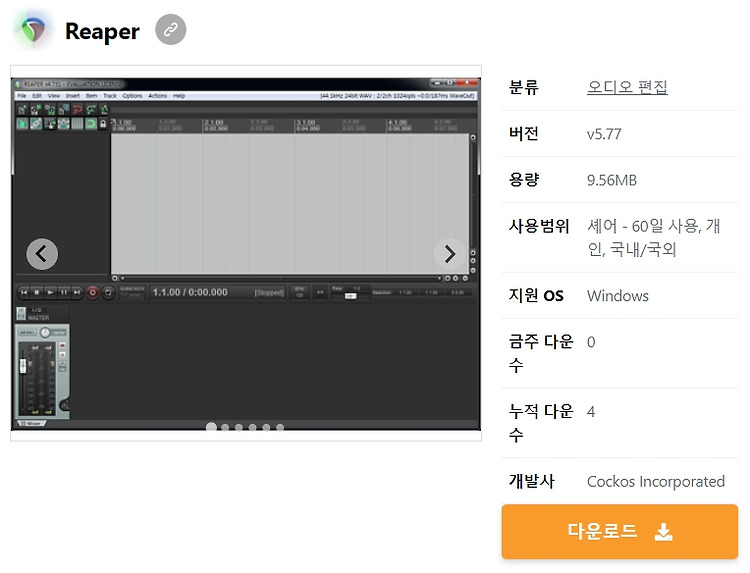Click the size value 9.56MB

coord(612,180)
